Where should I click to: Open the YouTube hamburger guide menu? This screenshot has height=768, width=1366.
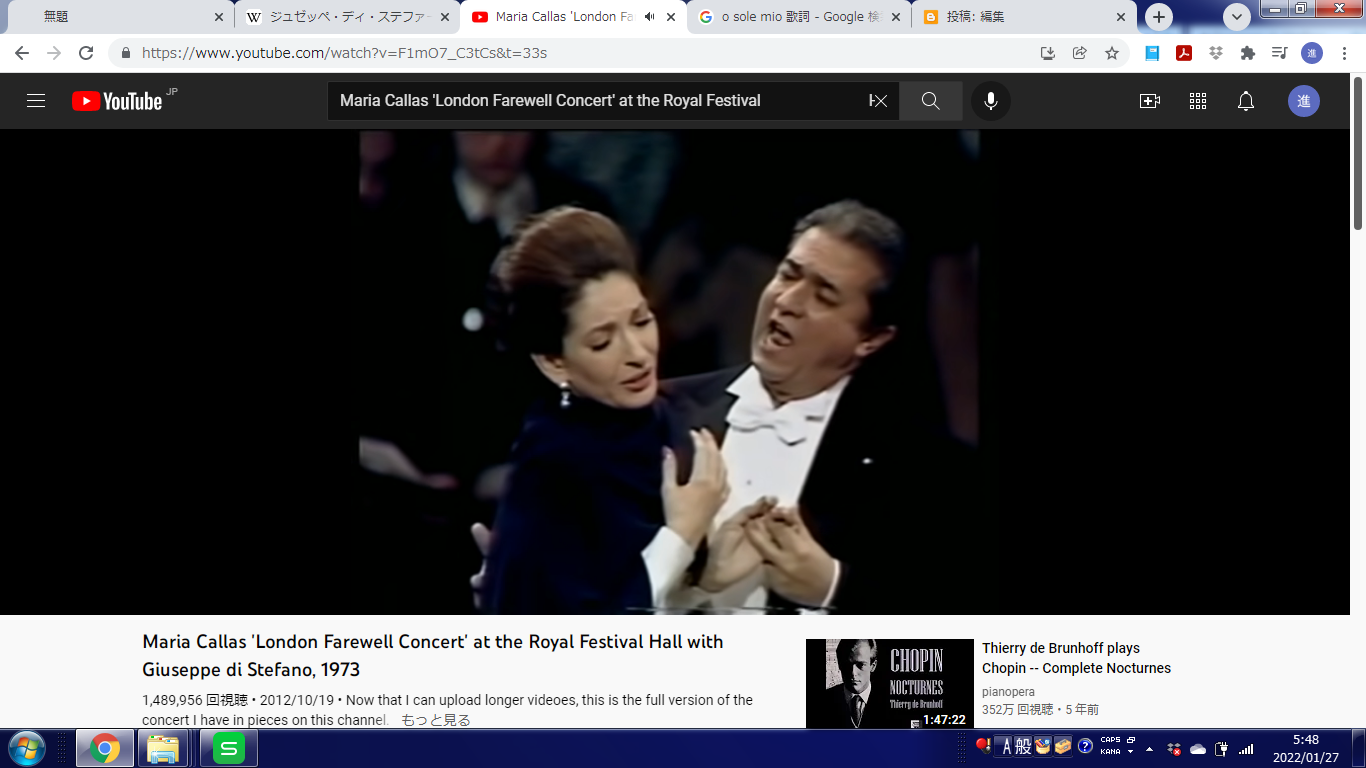36,101
